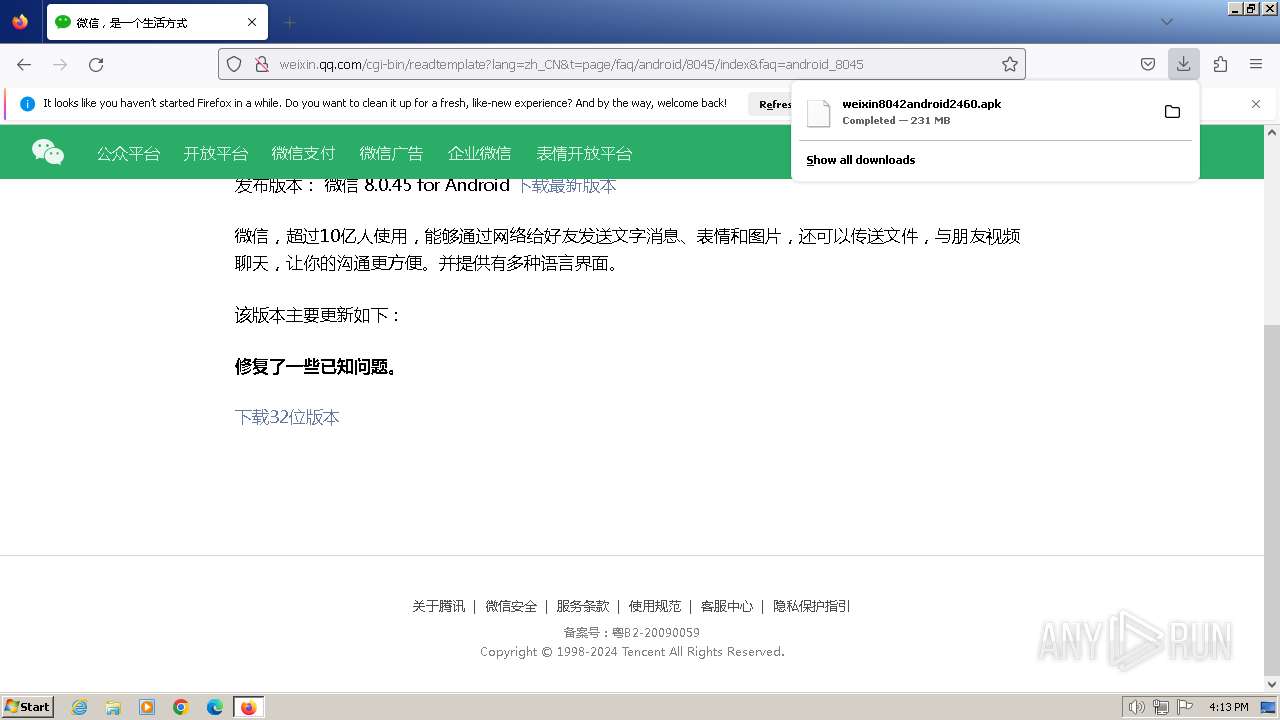Click the info icon in notification bar
The image size is (1280, 720).
pyautogui.click(x=27, y=103)
